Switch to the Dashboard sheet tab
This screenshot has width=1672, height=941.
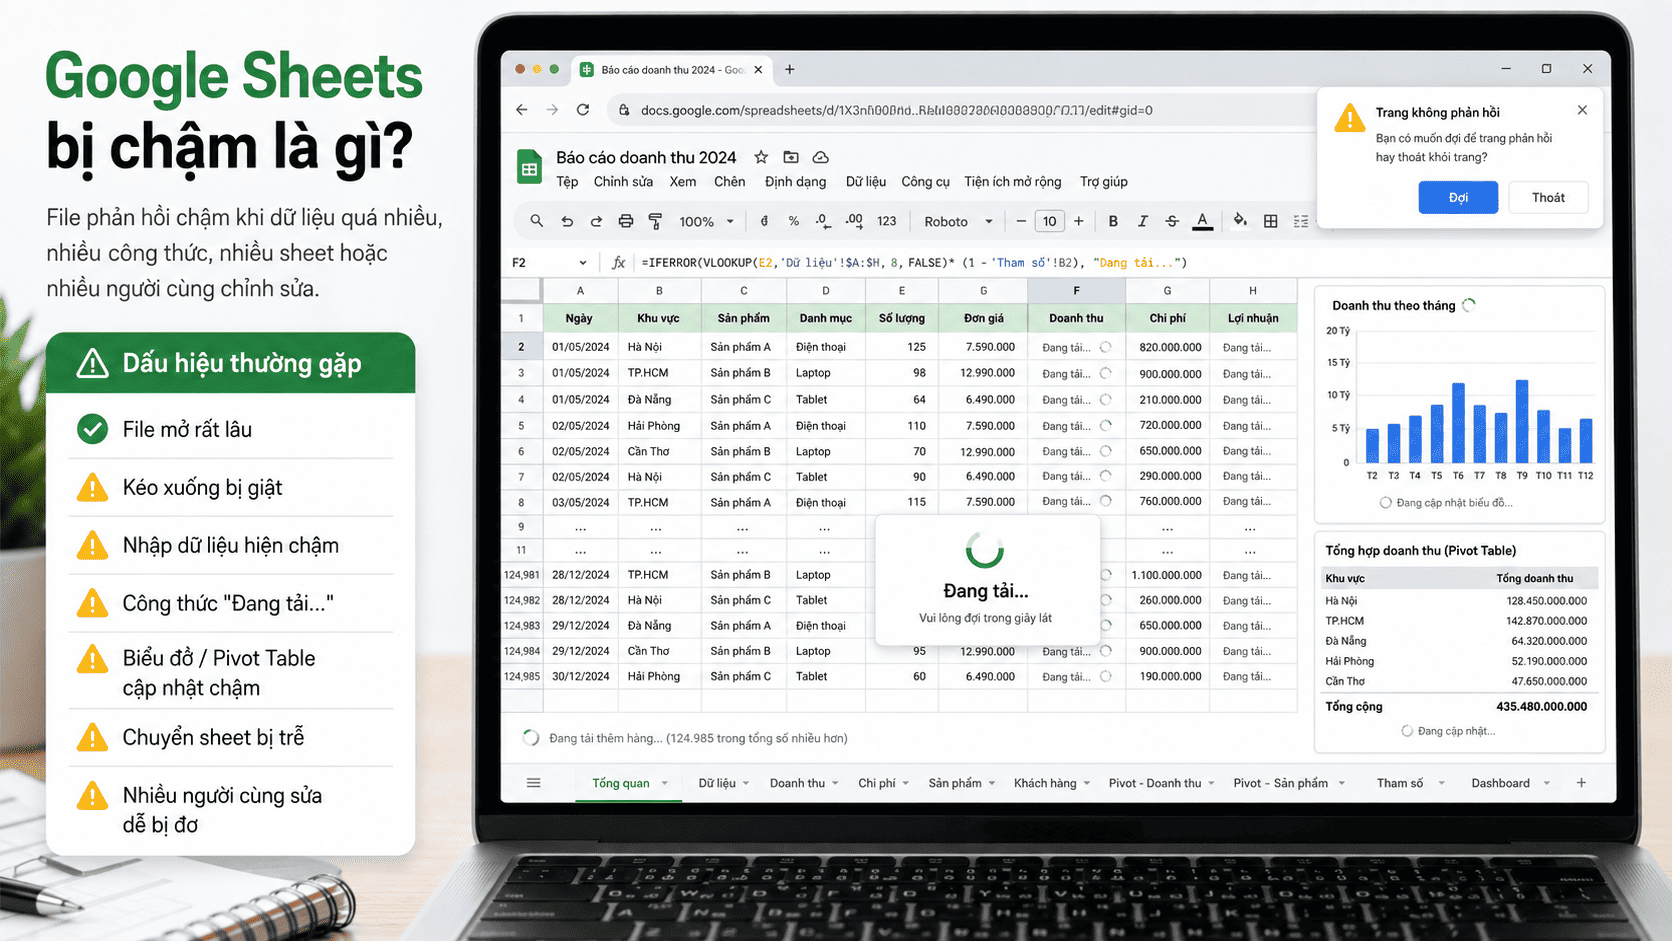coord(1500,783)
